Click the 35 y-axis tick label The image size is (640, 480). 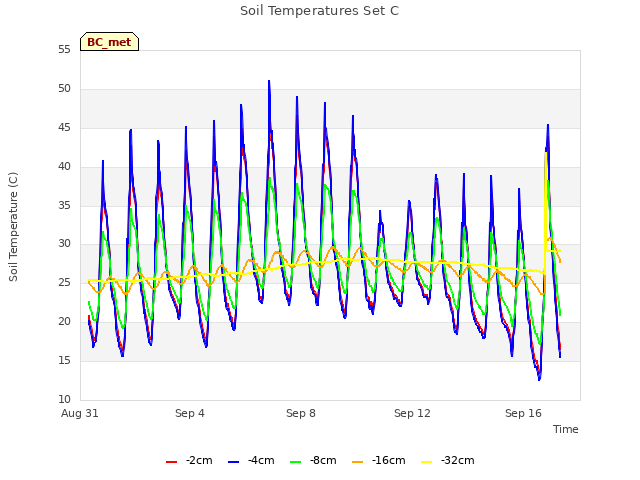[x=64, y=205]
